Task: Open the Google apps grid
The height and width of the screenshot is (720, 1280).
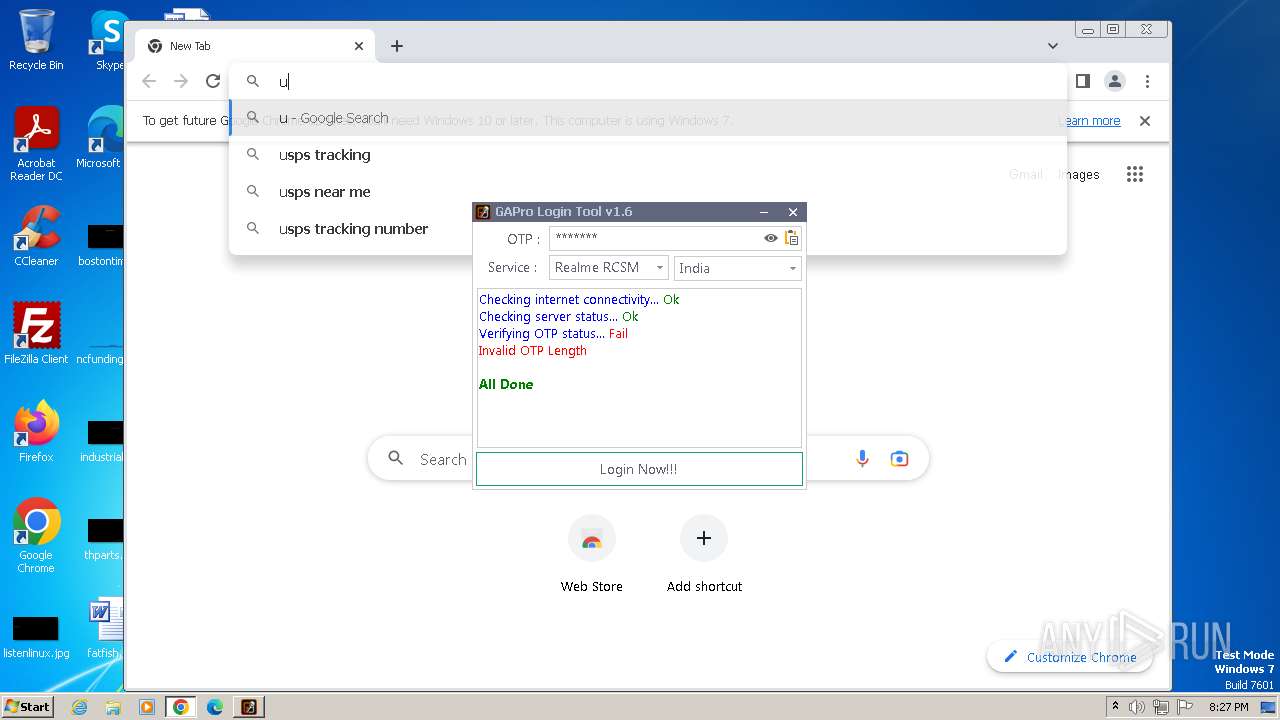Action: pos(1135,174)
